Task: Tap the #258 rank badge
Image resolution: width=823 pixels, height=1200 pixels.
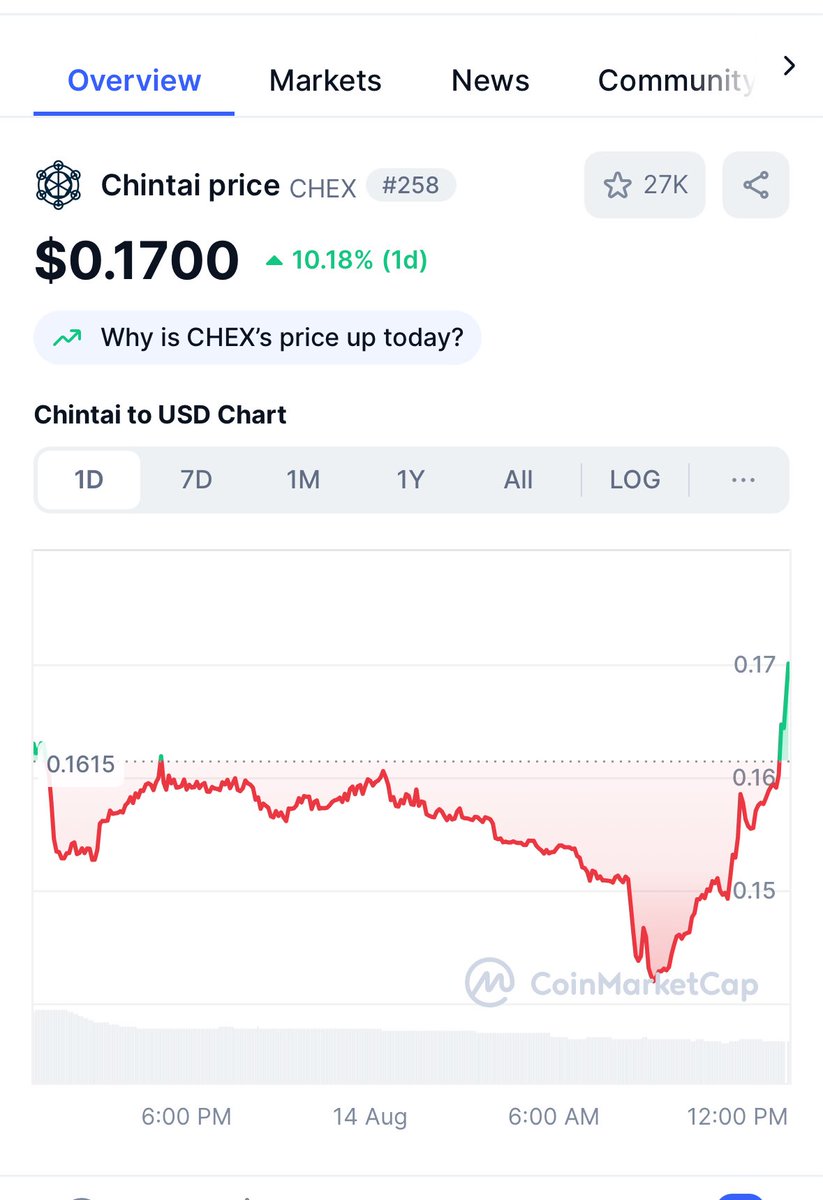Action: point(411,185)
